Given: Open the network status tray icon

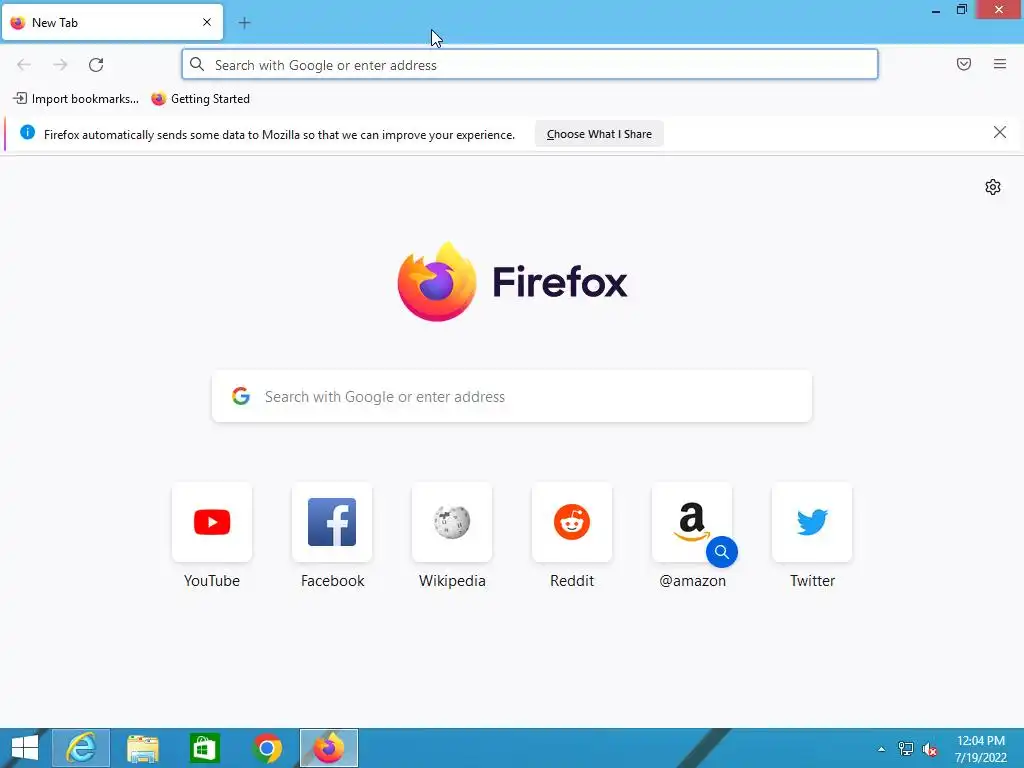Looking at the screenshot, I should [906, 748].
